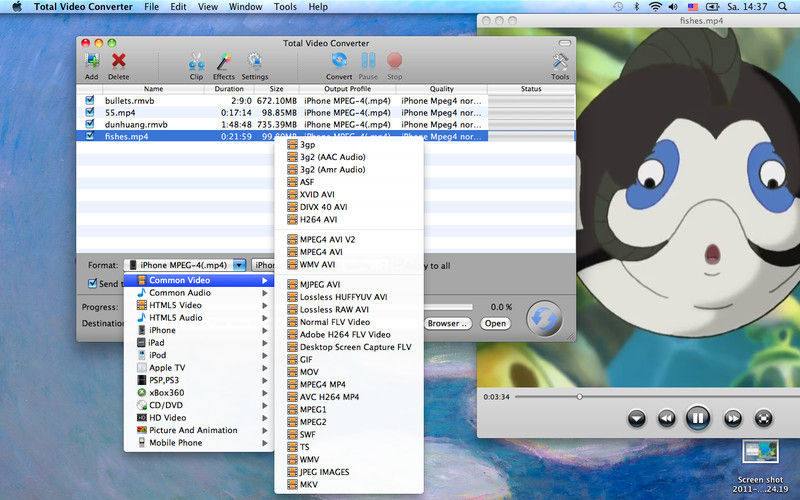Open the Screen shot file on the desktop
Screen dimensions: 800x500
[x=760, y=452]
